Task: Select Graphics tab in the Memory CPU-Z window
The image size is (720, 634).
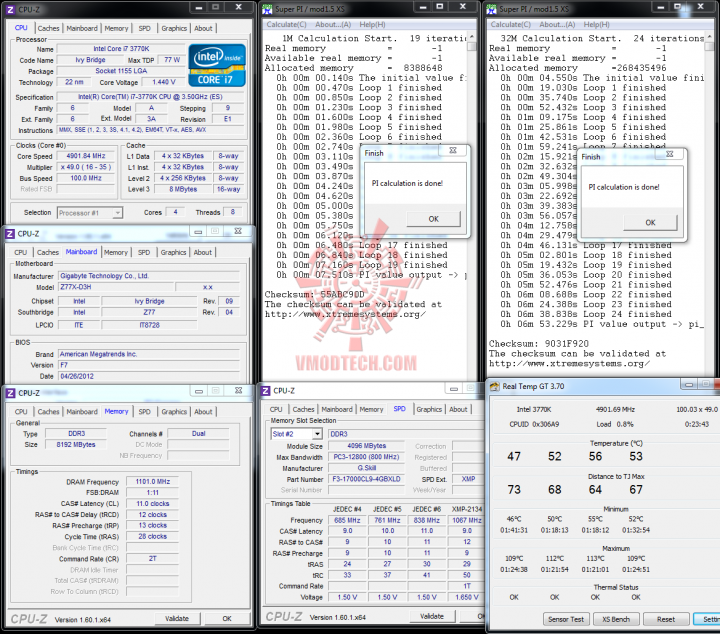Action: [x=174, y=412]
